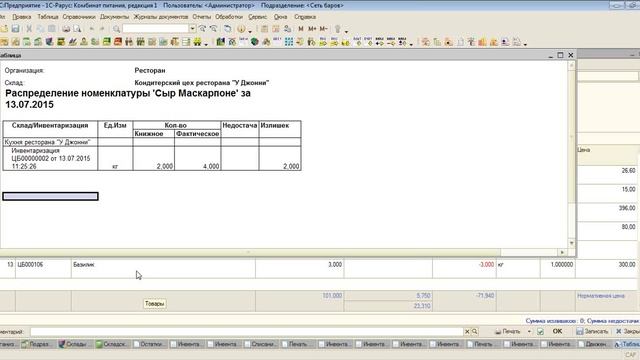
Task: Open the Документы menu
Action: [x=114, y=17]
